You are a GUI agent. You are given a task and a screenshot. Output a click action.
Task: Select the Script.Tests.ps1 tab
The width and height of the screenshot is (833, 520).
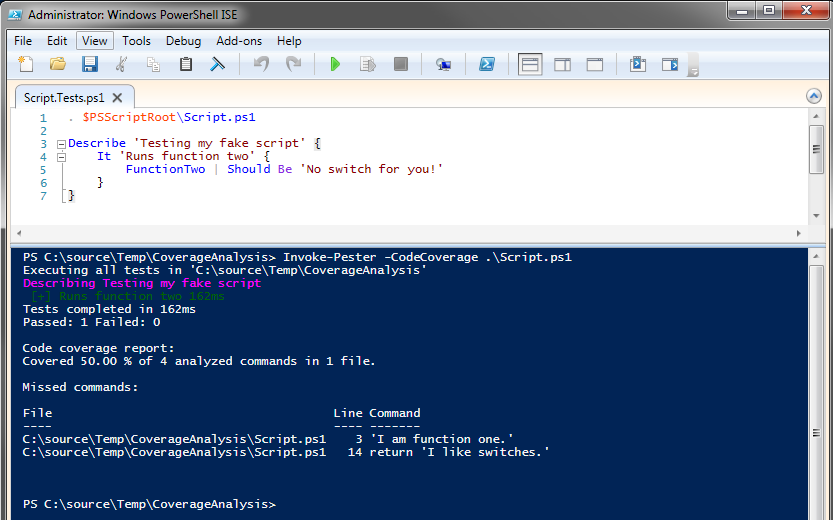(x=64, y=97)
